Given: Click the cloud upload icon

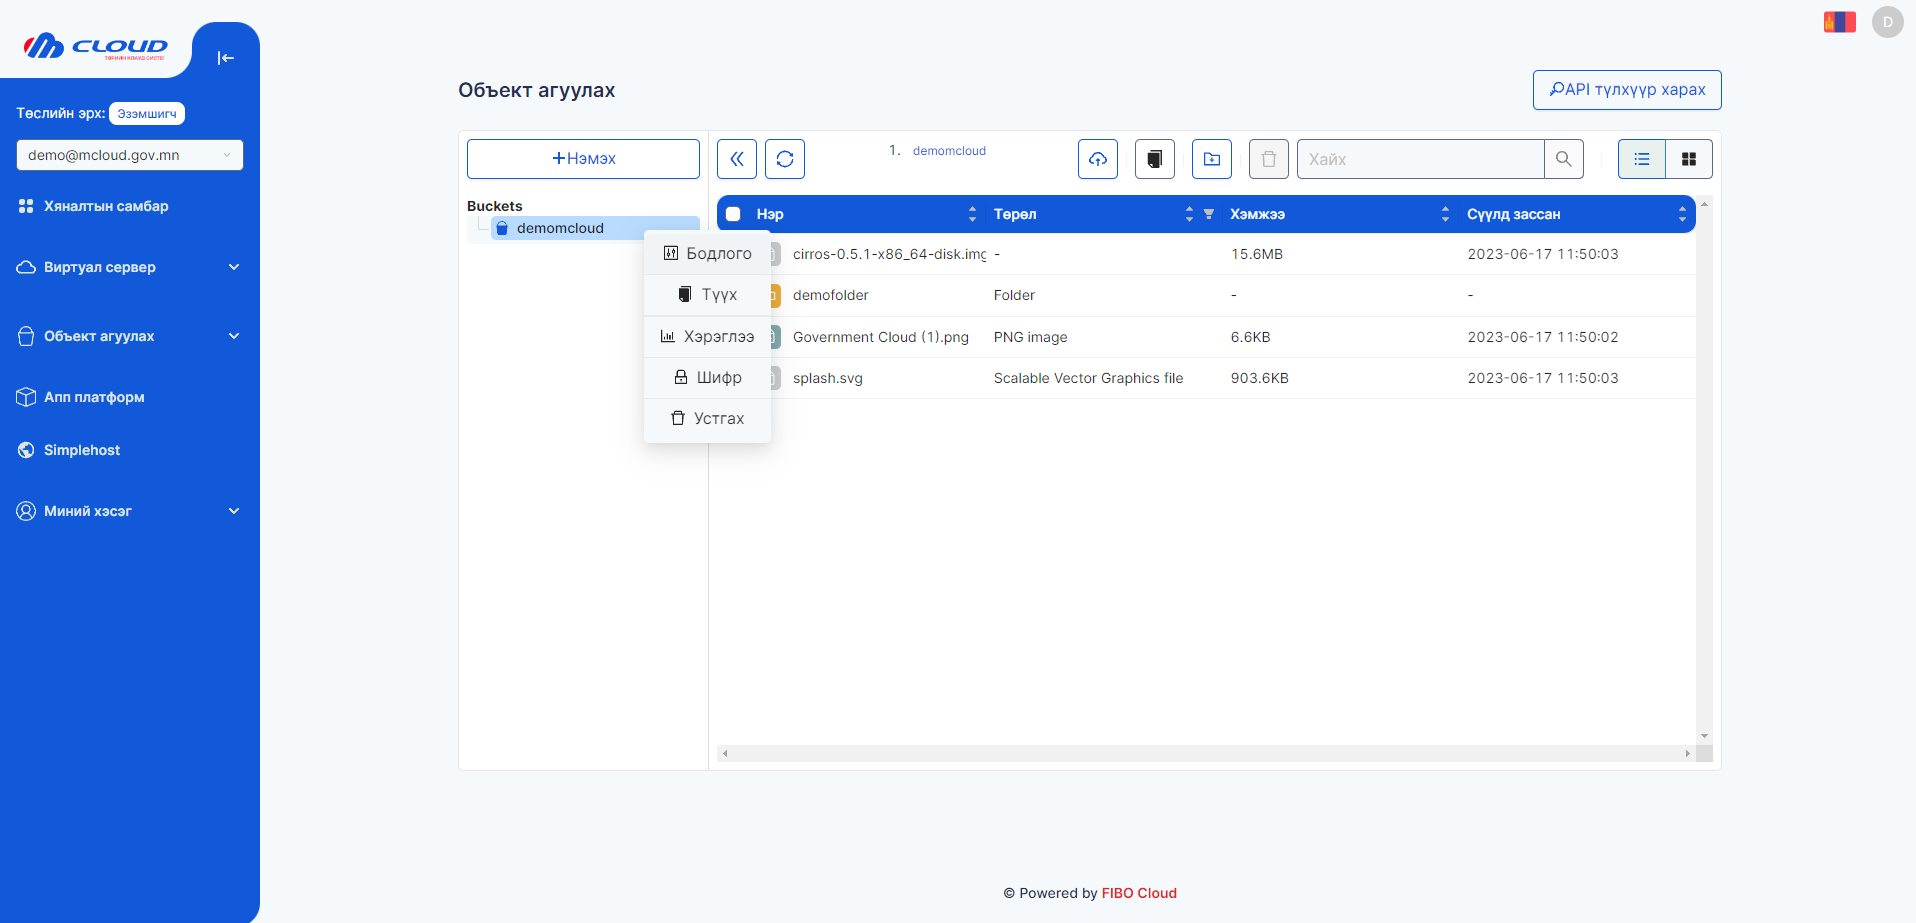Looking at the screenshot, I should coord(1097,159).
